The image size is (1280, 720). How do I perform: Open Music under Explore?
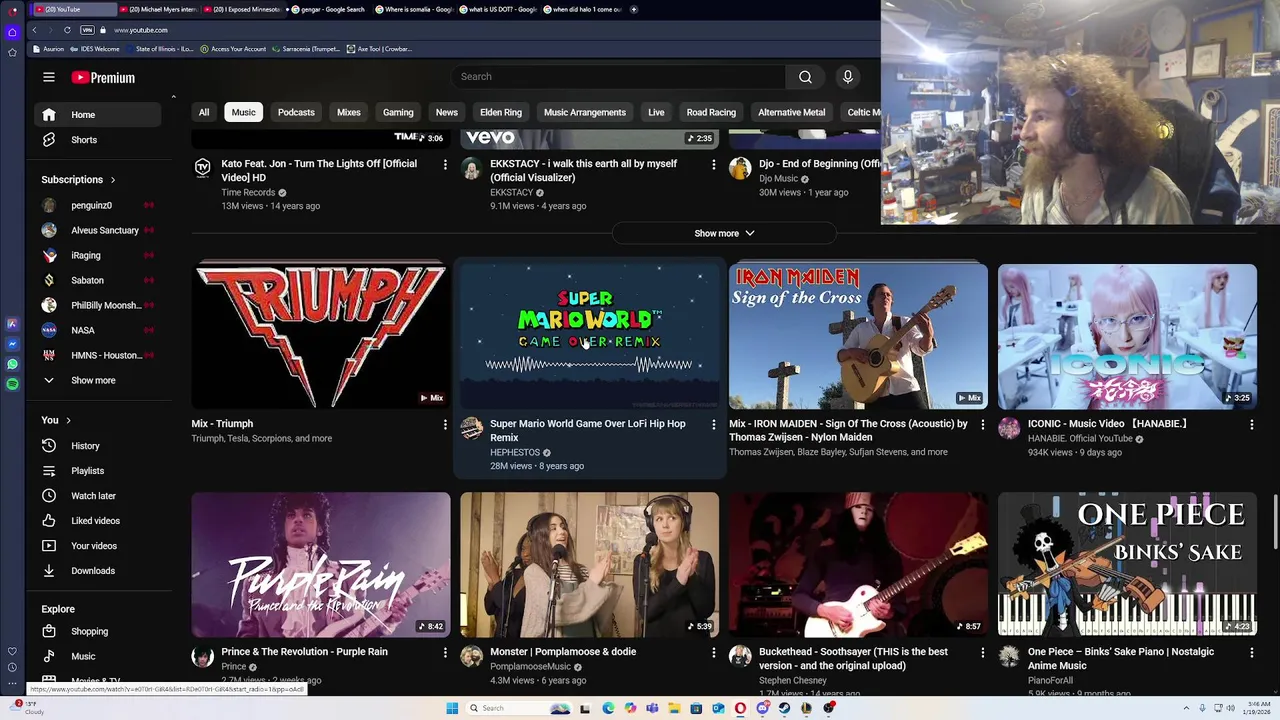pyautogui.click(x=97, y=656)
